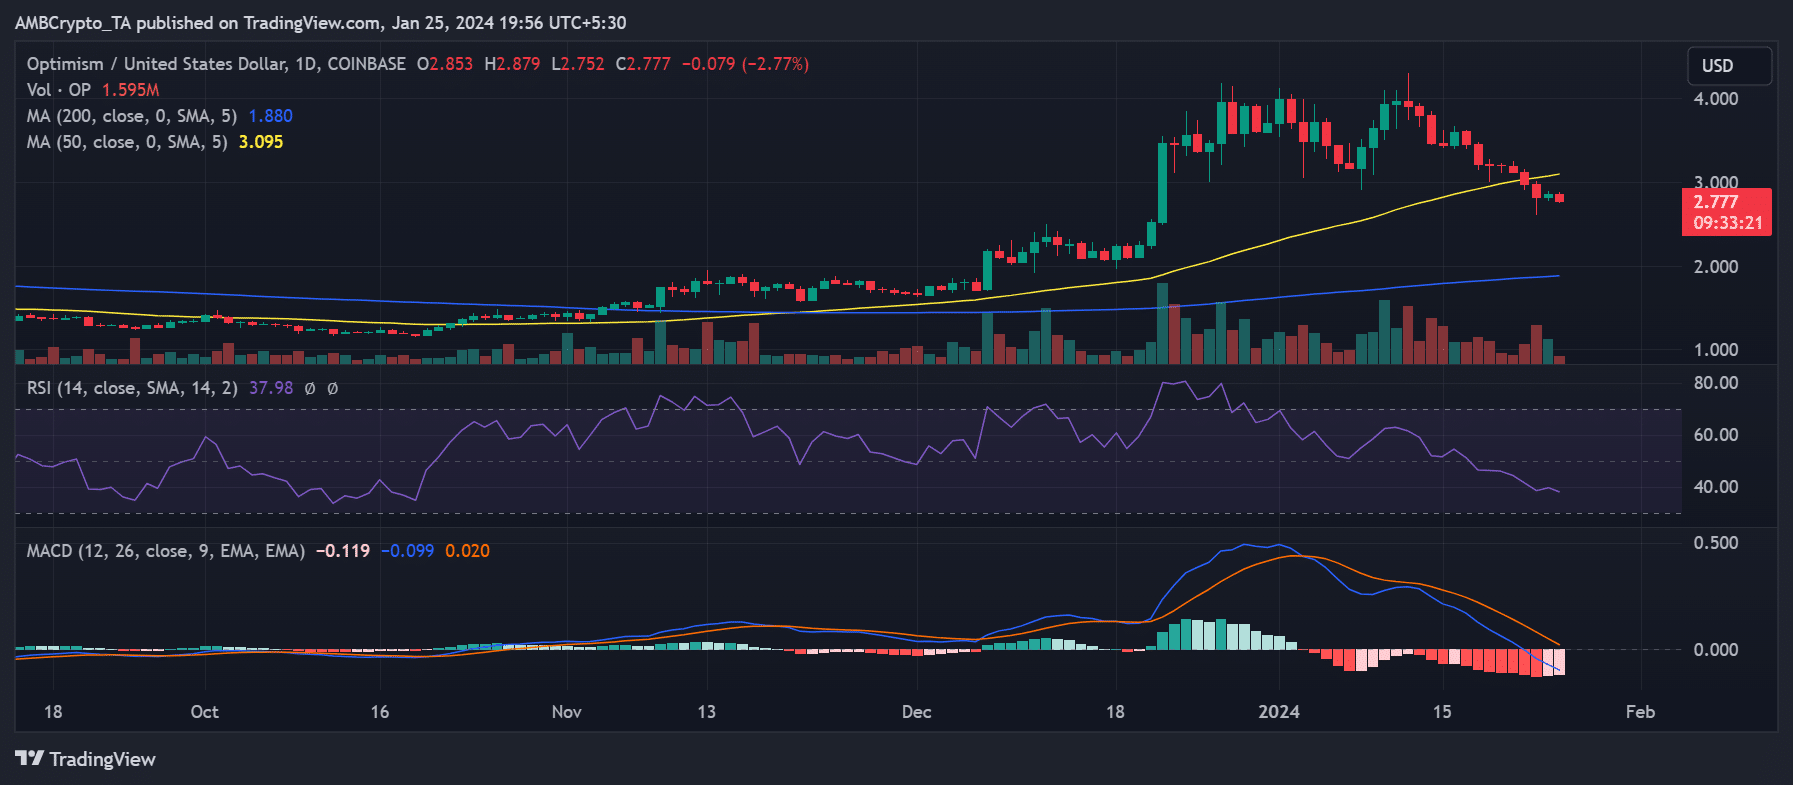Click the RSI 80.00 axis label
Screen dimensions: 1793x785
point(1716,383)
